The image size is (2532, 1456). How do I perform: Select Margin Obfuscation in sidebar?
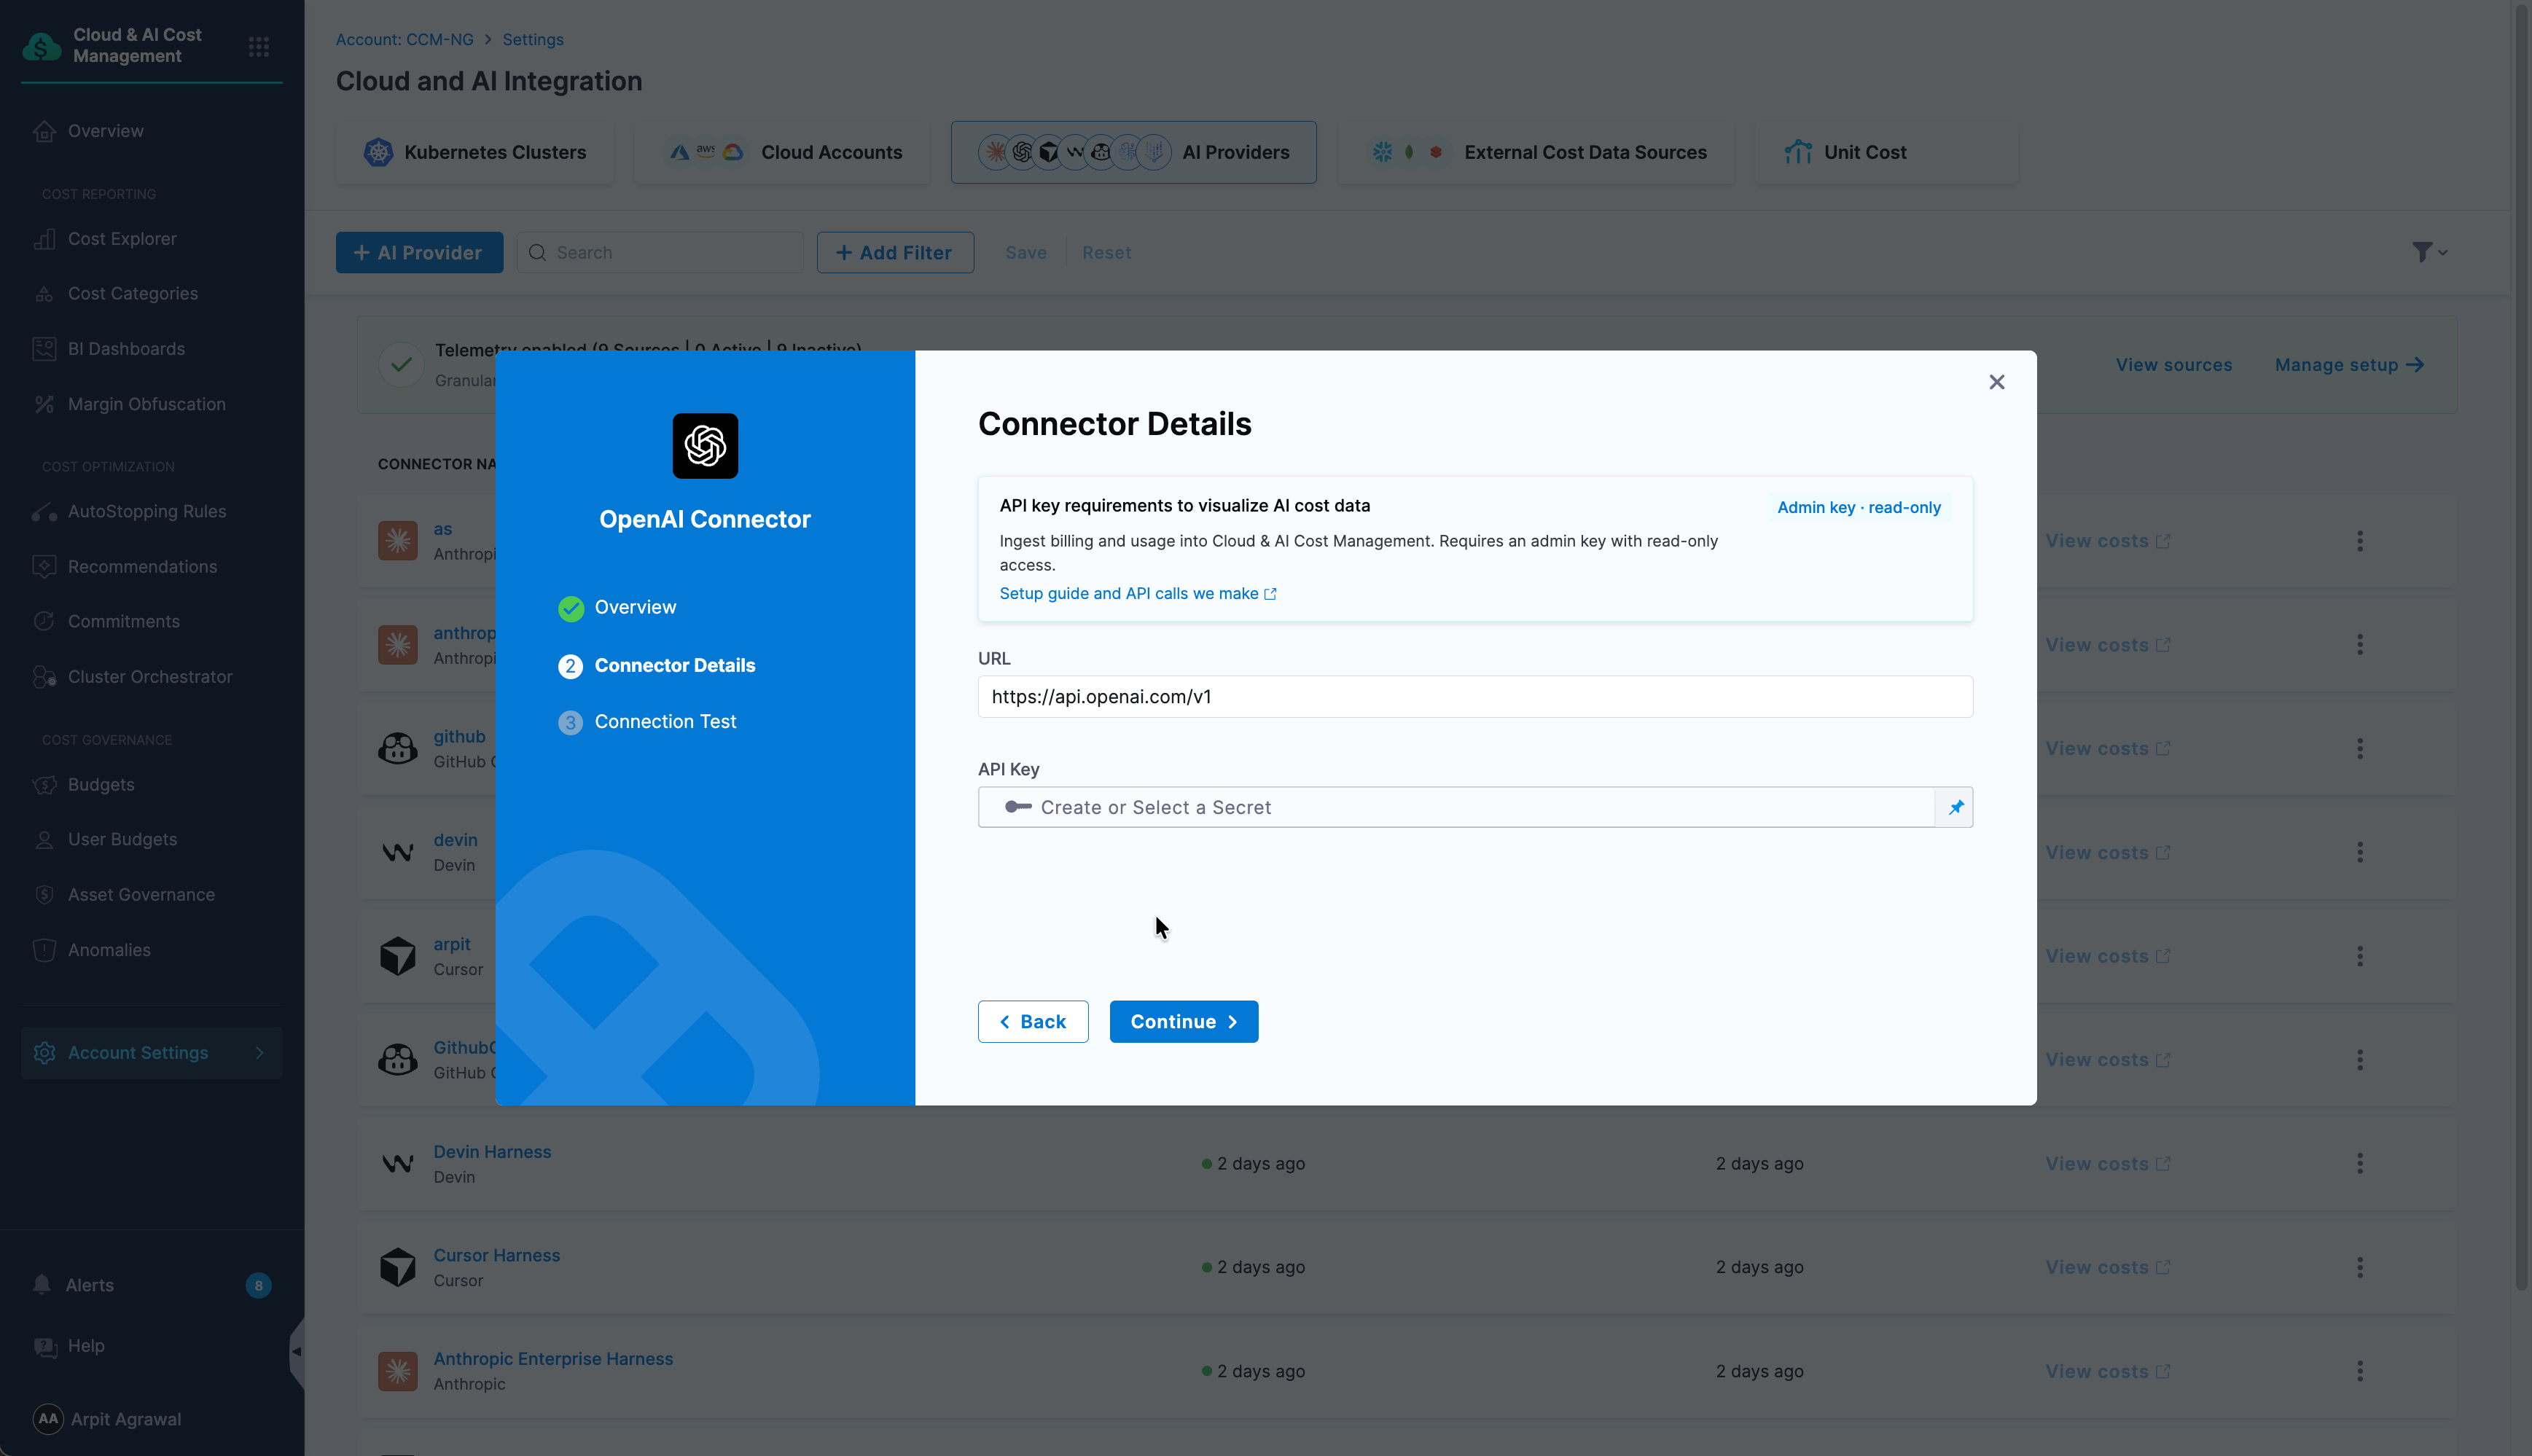147,404
